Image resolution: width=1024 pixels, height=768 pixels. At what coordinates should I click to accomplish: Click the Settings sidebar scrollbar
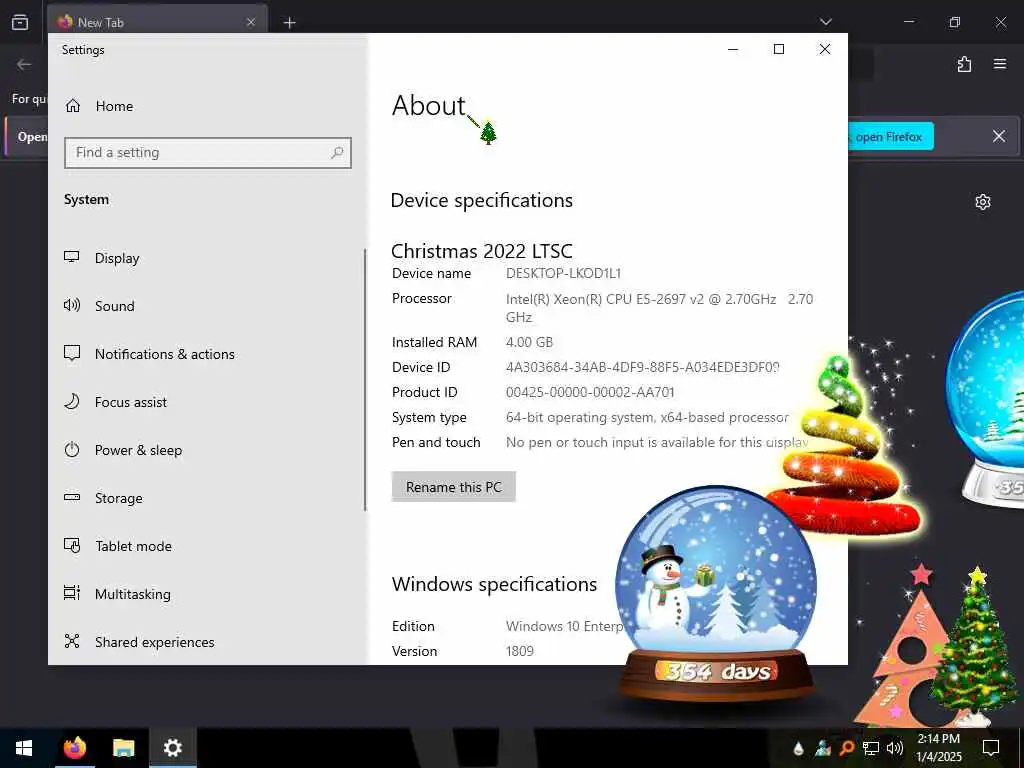(x=365, y=380)
